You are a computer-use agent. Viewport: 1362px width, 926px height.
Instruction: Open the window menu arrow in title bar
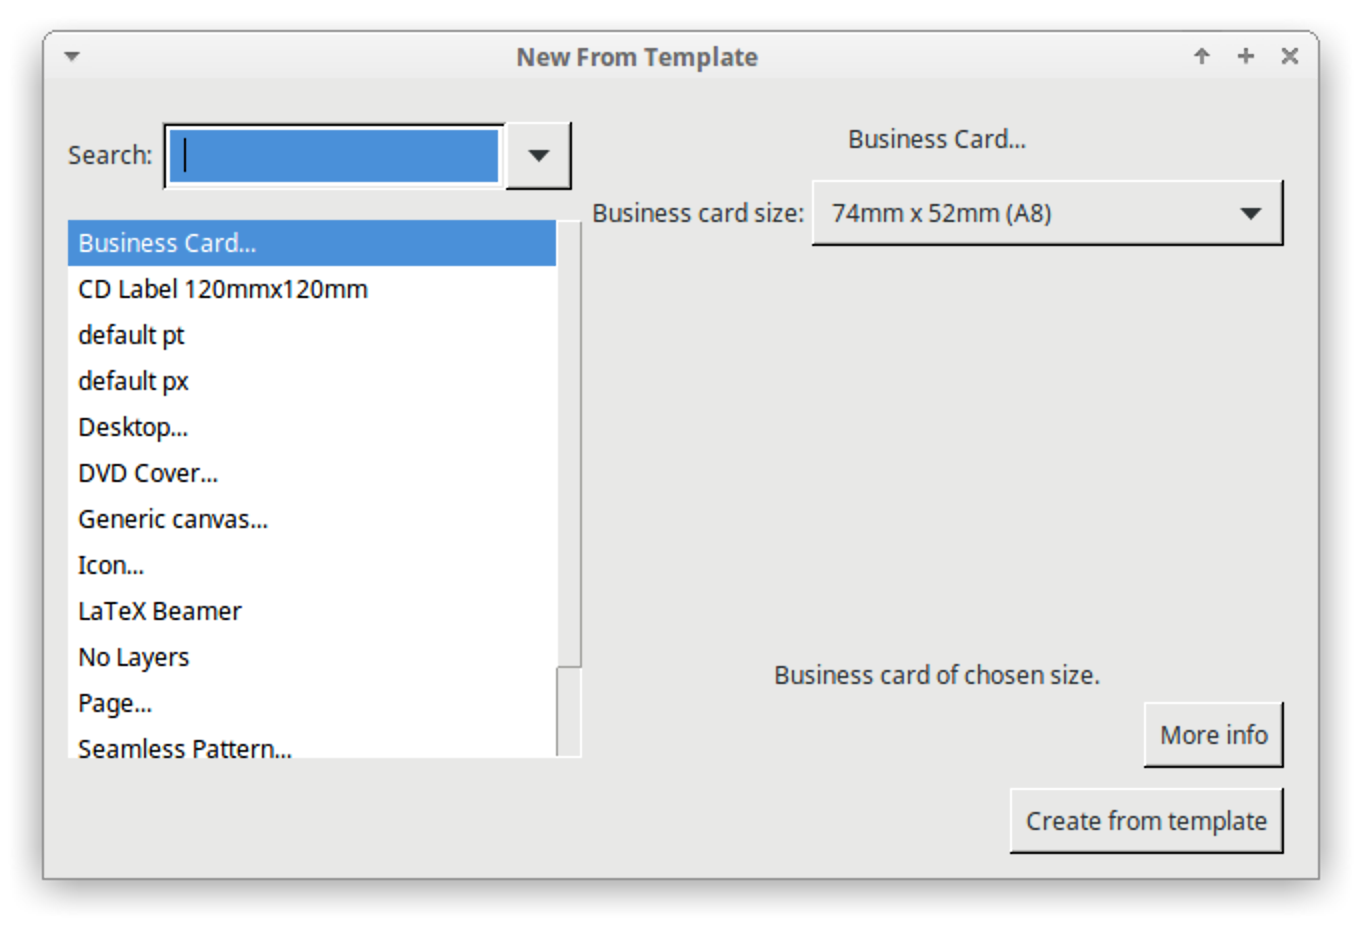coord(72,57)
